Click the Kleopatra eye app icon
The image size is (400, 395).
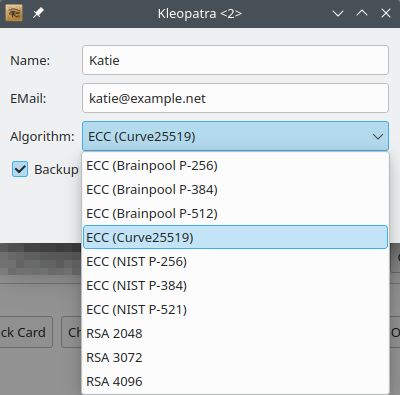14,13
